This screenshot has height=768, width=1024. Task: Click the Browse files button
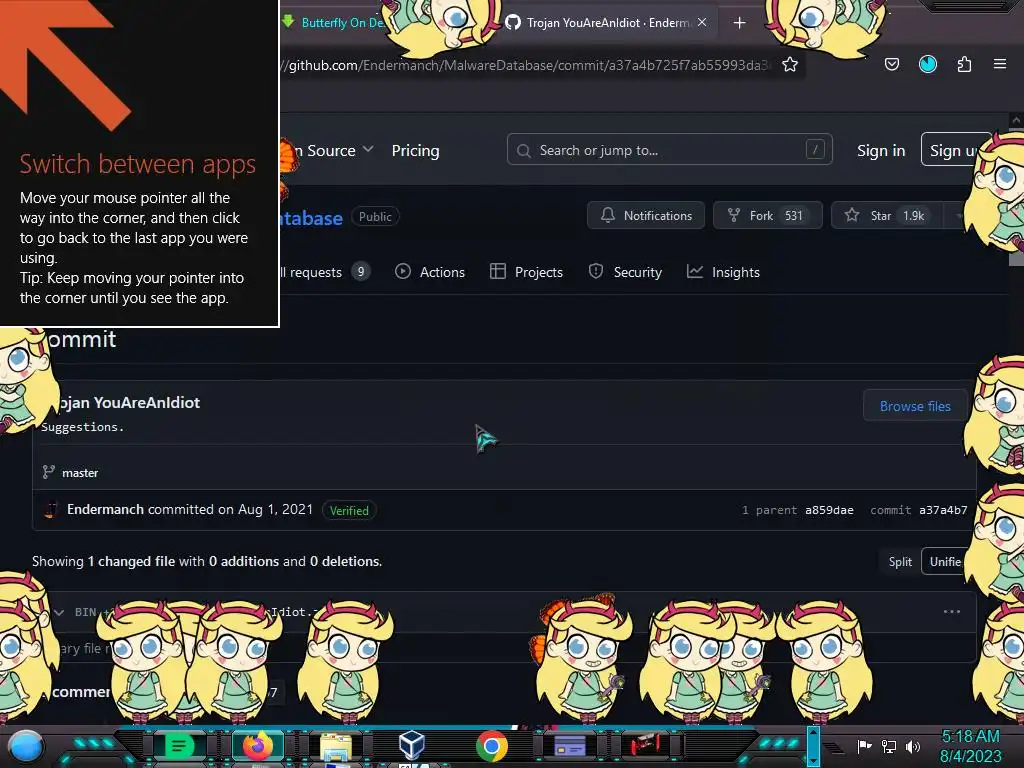click(915, 406)
